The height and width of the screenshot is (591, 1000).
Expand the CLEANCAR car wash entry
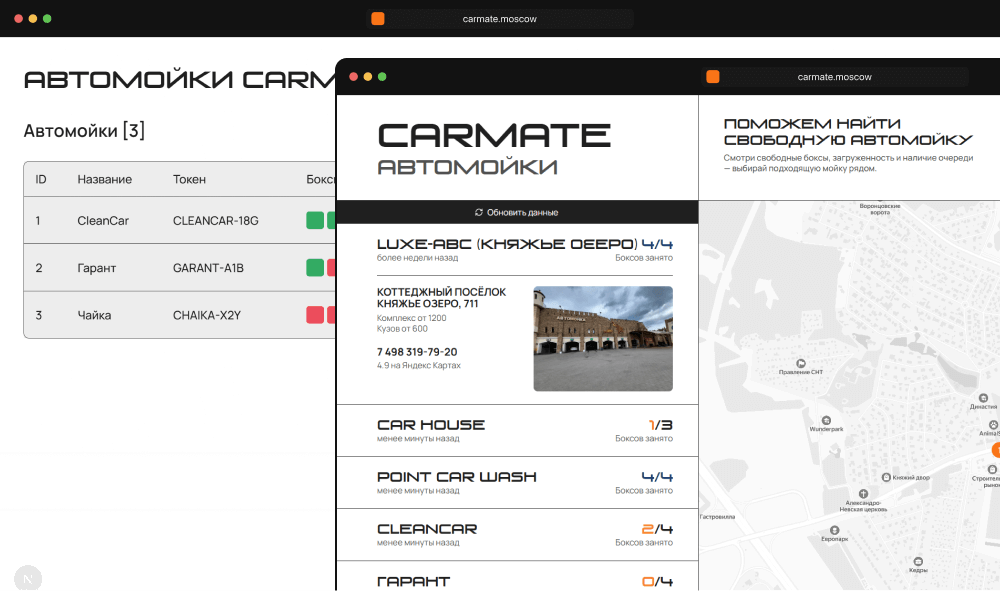tap(517, 535)
